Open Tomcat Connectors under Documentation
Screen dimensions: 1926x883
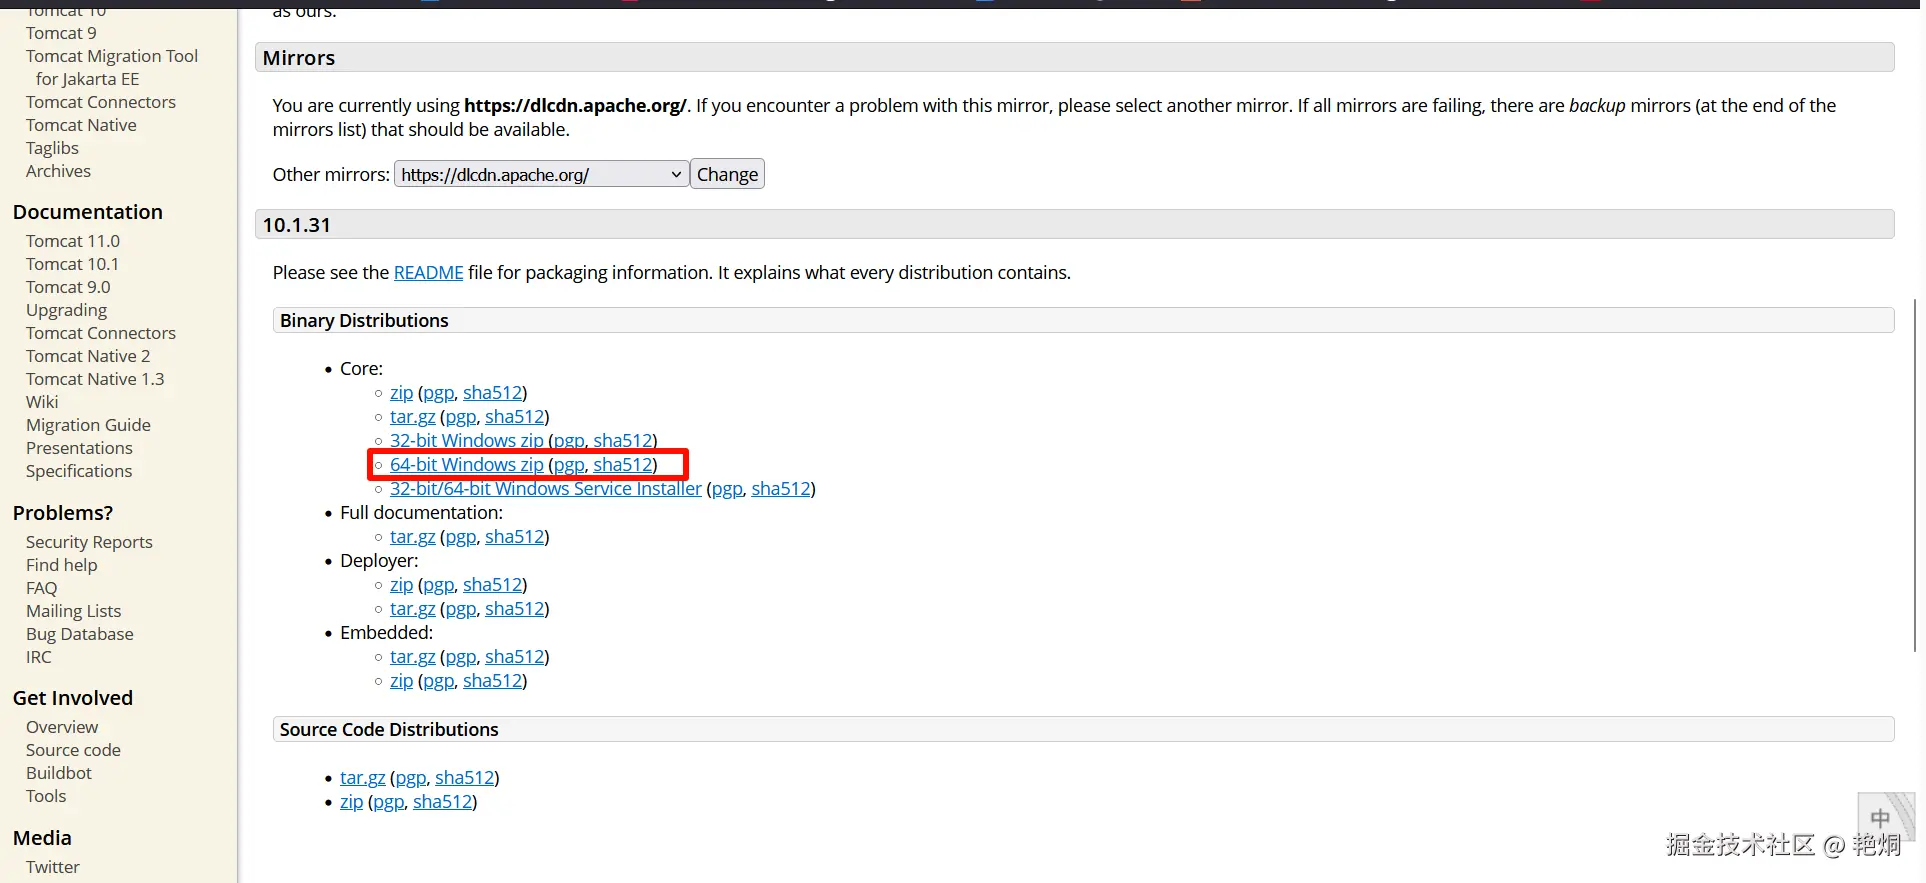pos(101,333)
